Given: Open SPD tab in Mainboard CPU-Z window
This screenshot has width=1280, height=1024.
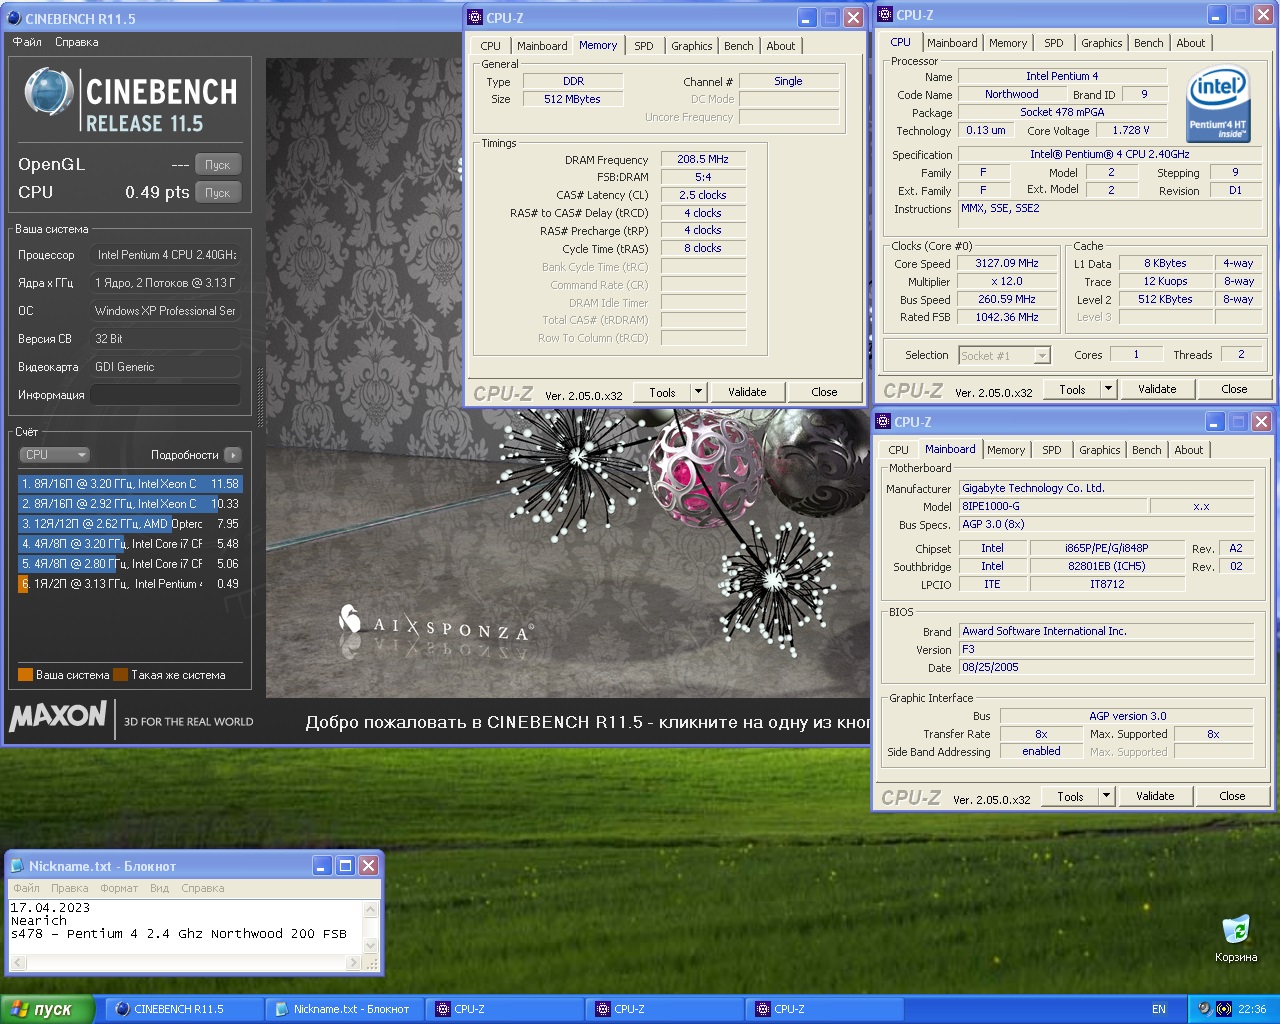Looking at the screenshot, I should pyautogui.click(x=1052, y=450).
